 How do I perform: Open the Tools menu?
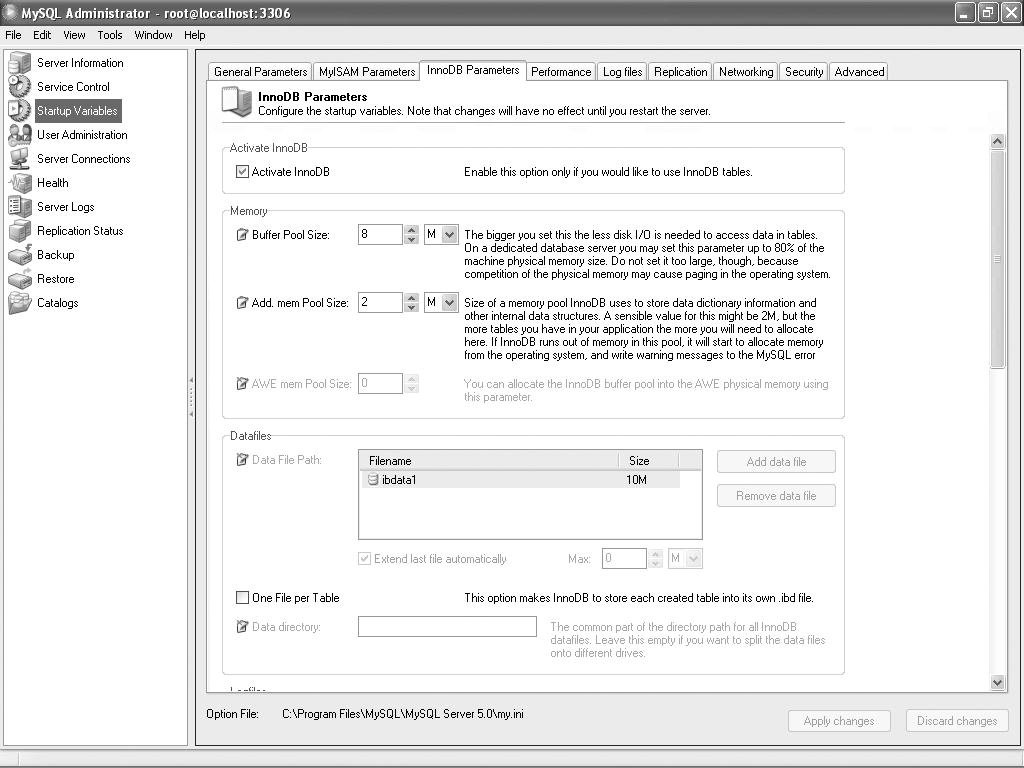tap(110, 35)
